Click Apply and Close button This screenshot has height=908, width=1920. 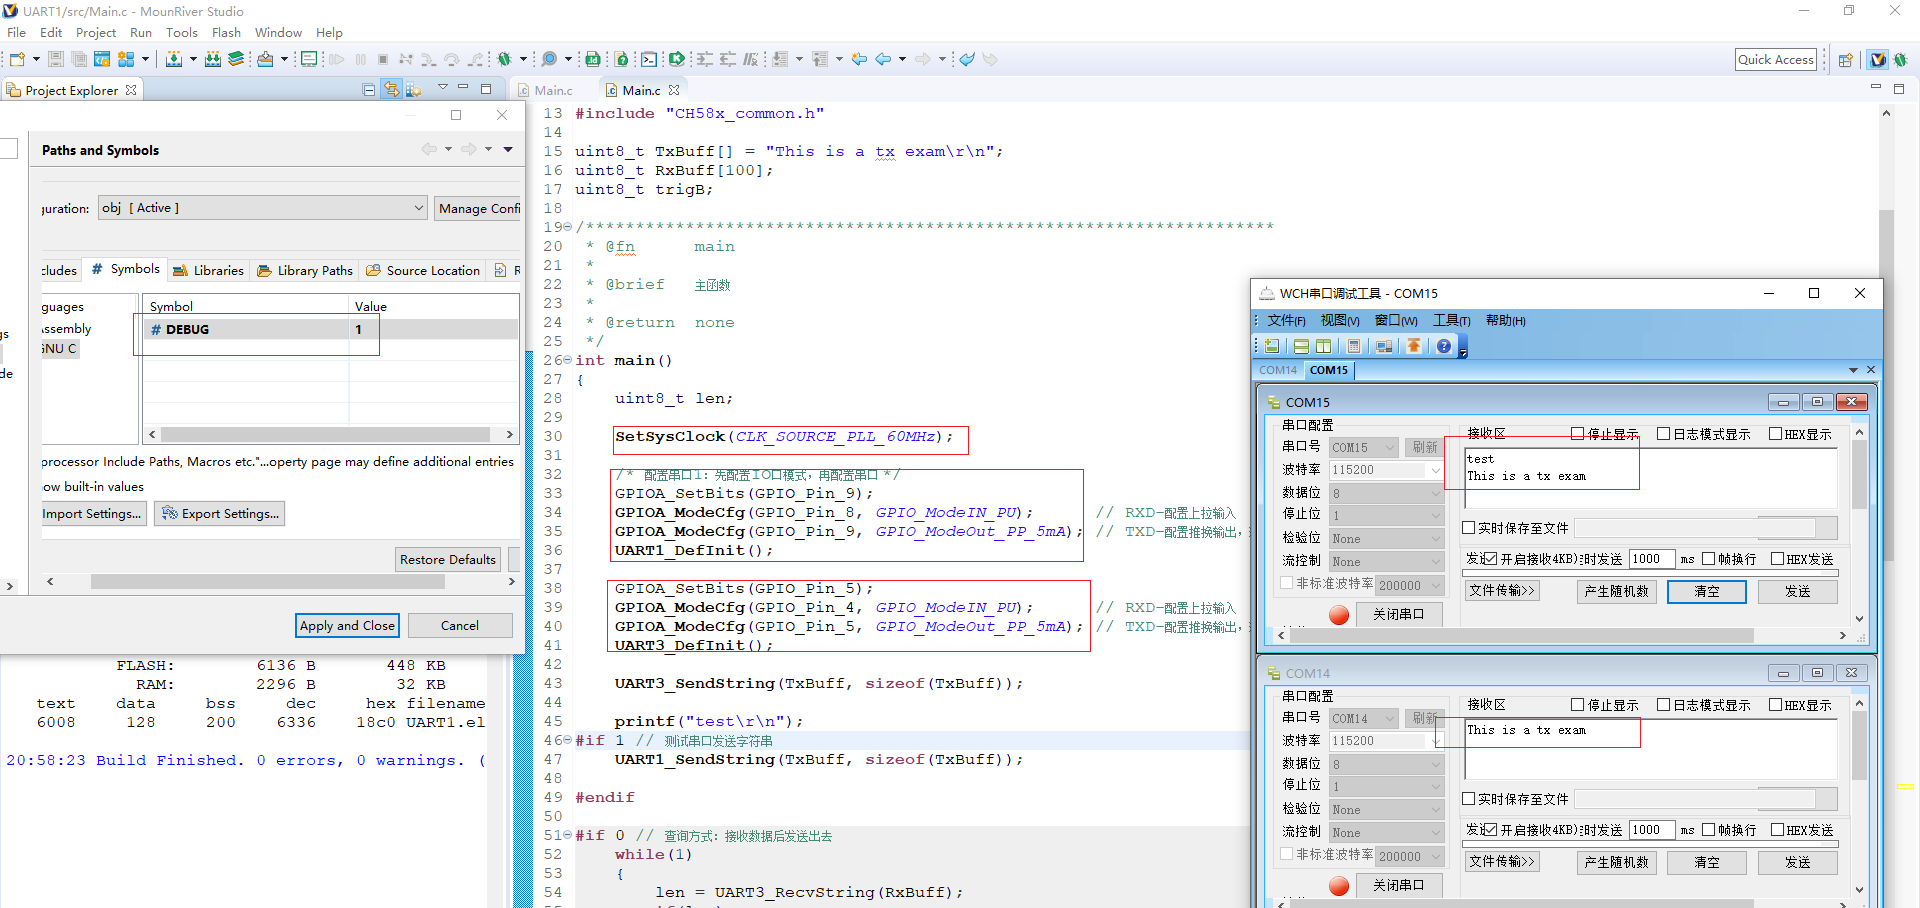coord(348,625)
